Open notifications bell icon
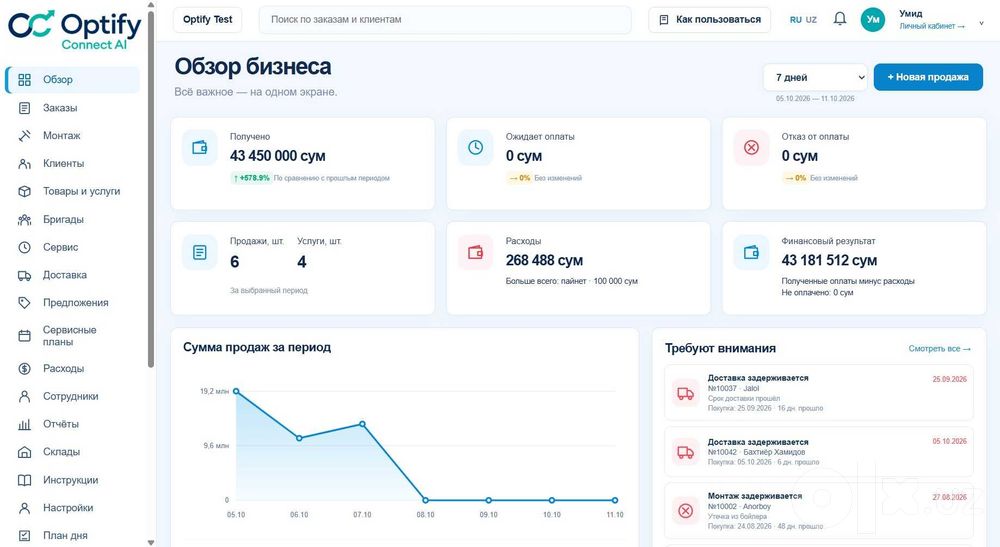The width and height of the screenshot is (1000, 547). pos(840,19)
